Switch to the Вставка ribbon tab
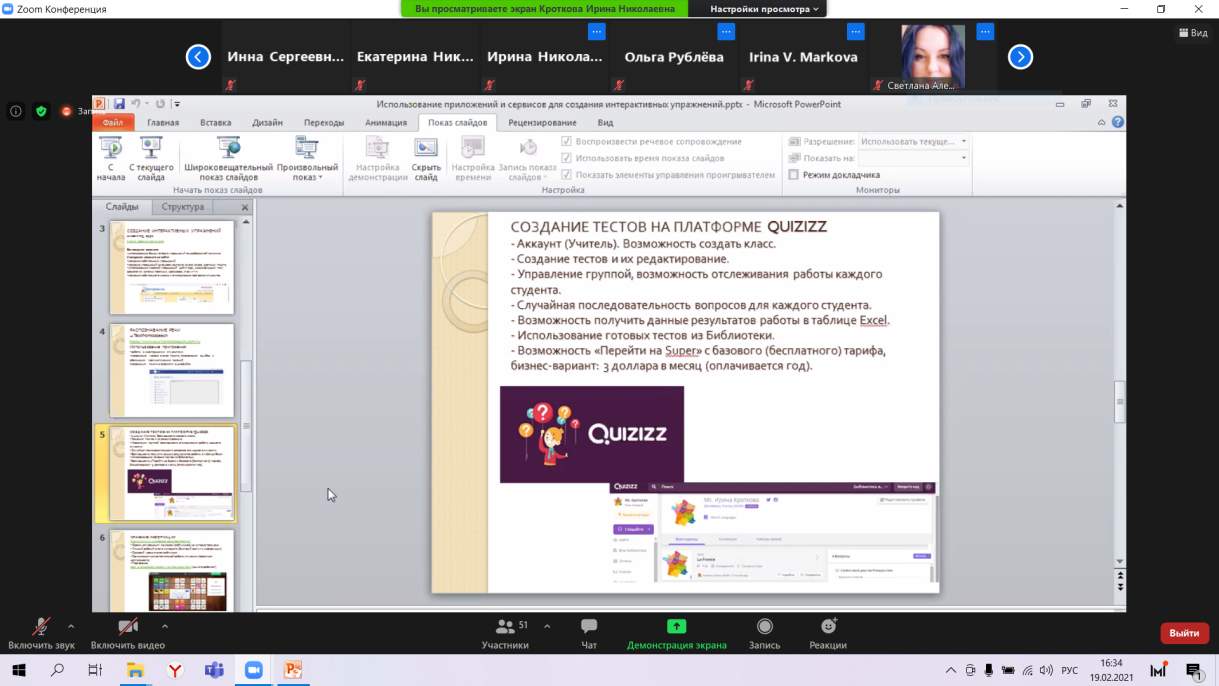 215,123
